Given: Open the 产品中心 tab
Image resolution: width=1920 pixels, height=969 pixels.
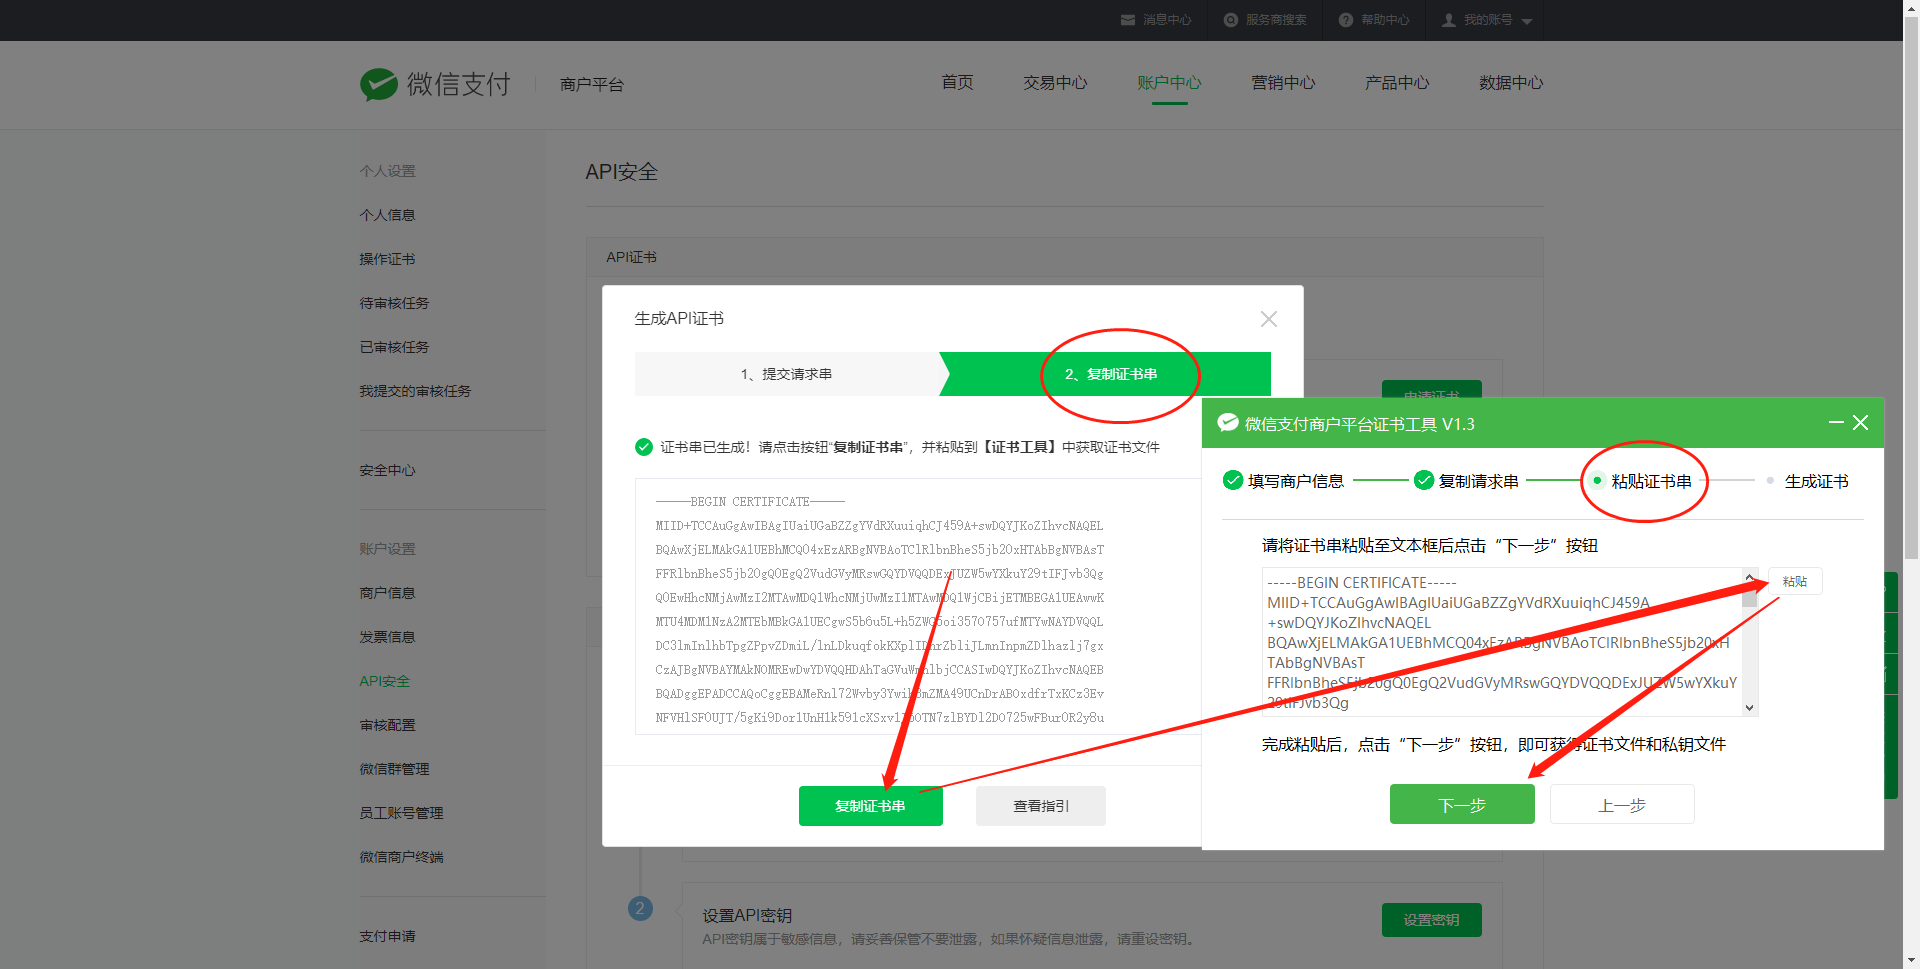Looking at the screenshot, I should (1397, 83).
